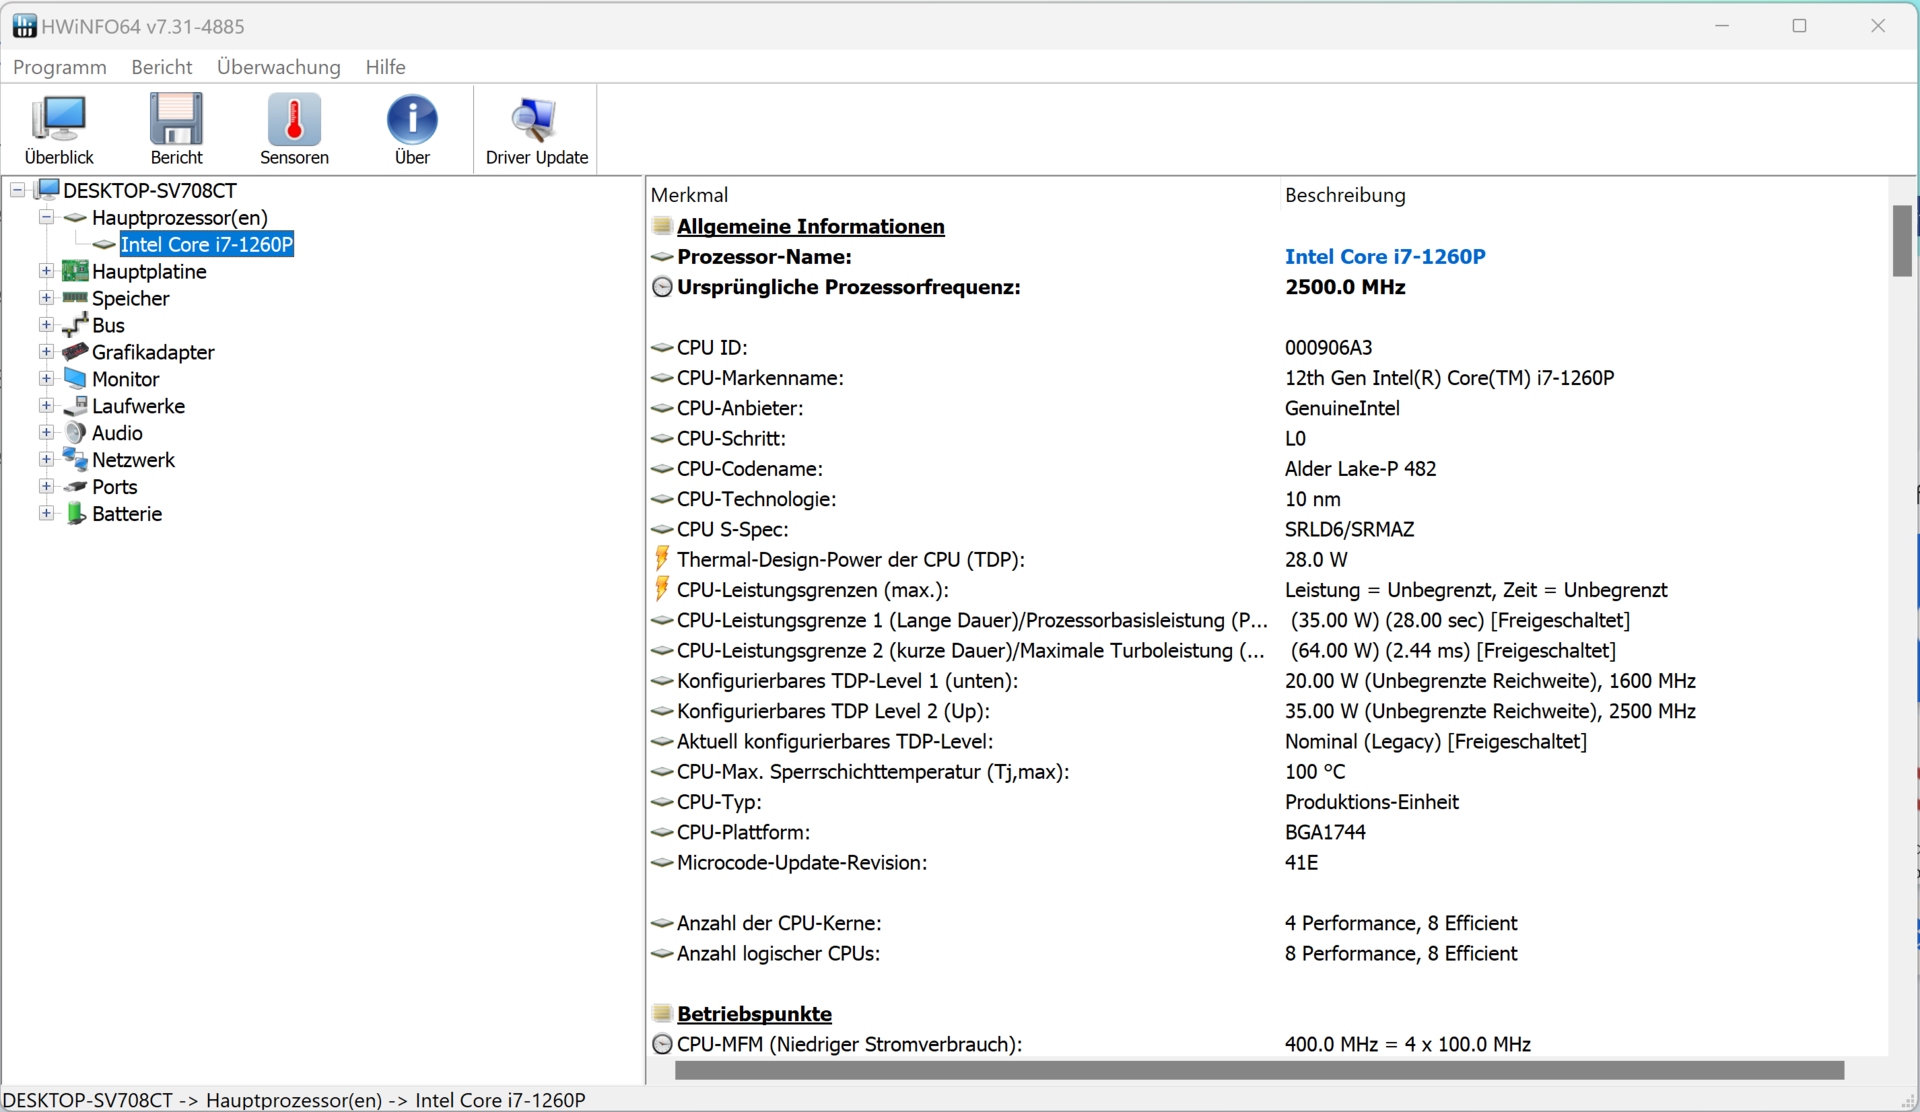The height and width of the screenshot is (1112, 1920).
Task: Open the Sensoren thermometer icon
Action: pos(294,121)
